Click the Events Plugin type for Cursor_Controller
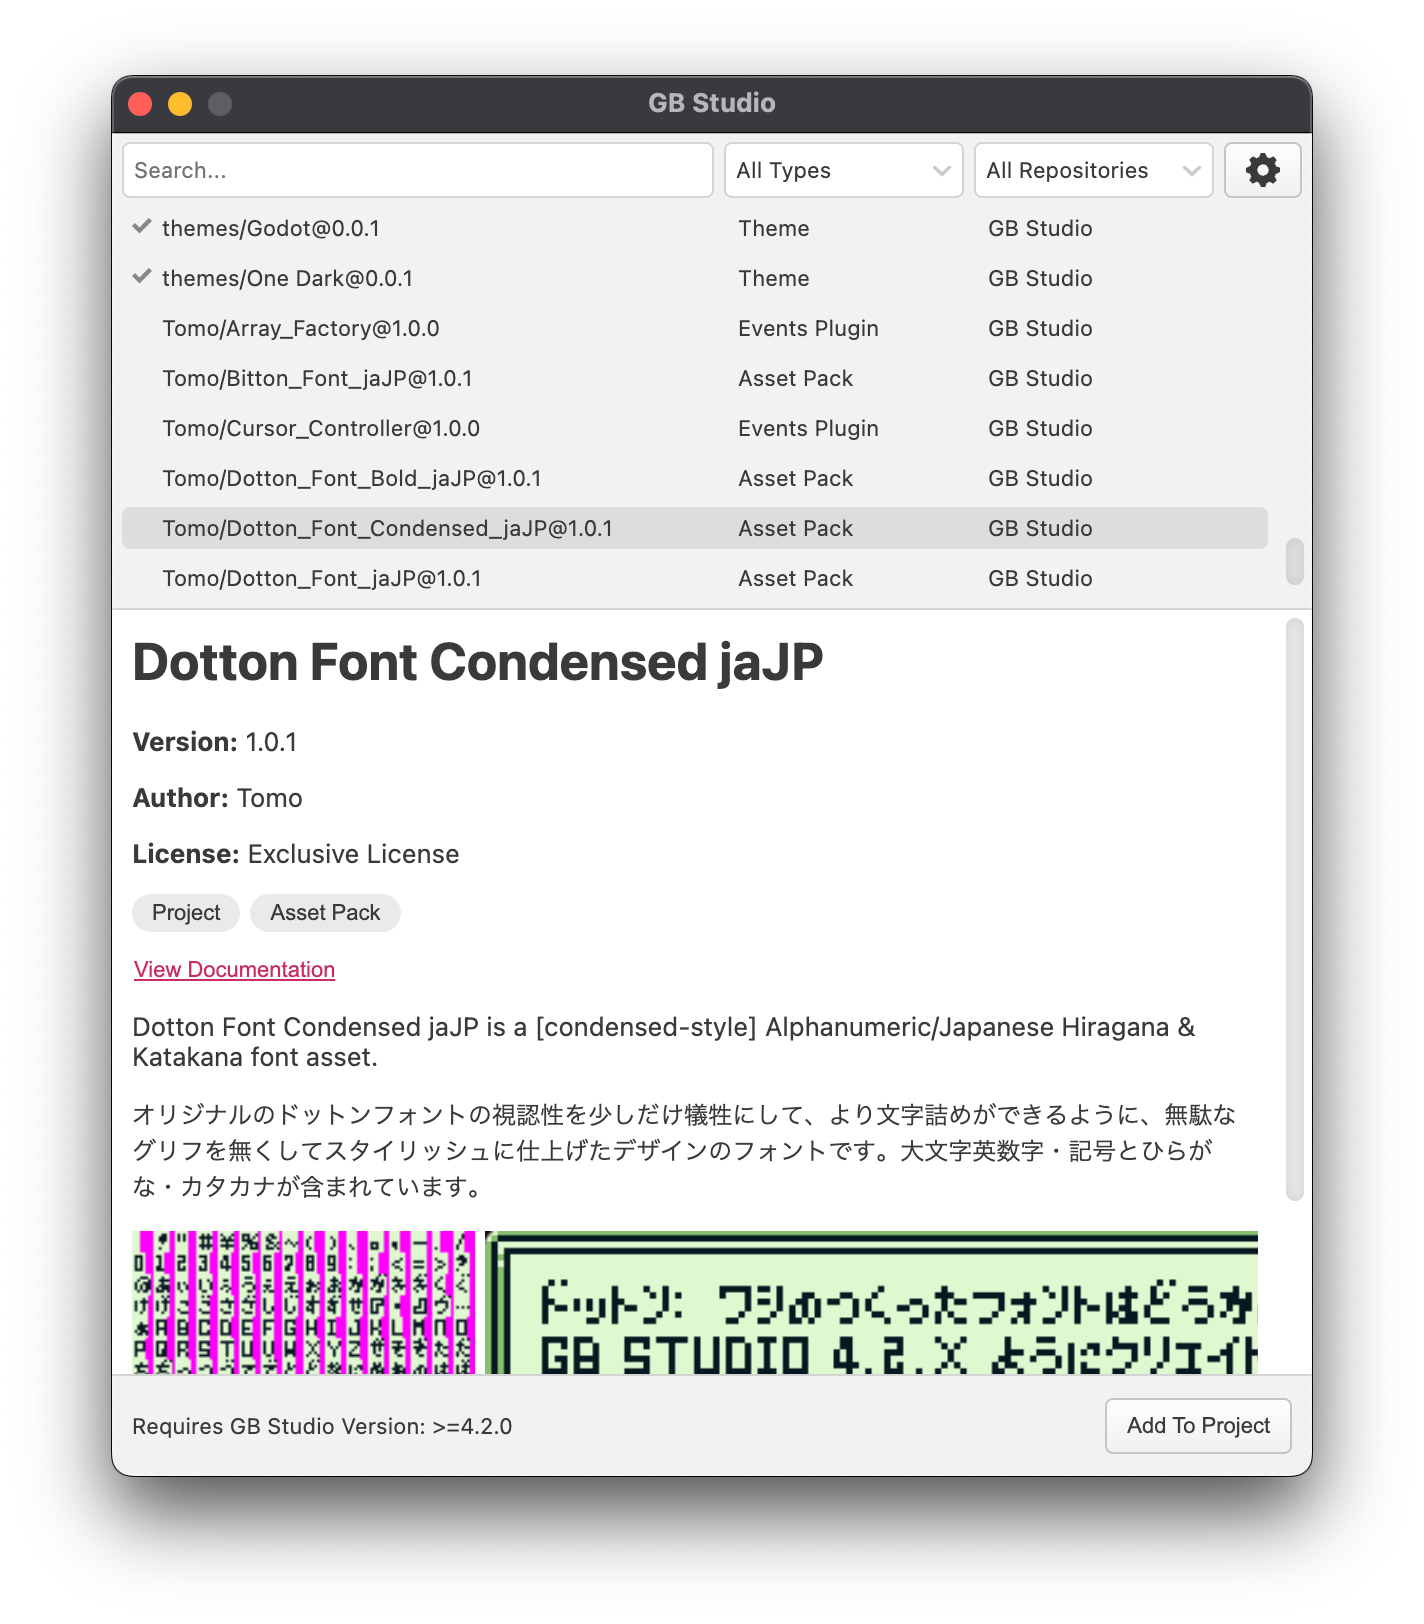The width and height of the screenshot is (1424, 1624). 808,428
